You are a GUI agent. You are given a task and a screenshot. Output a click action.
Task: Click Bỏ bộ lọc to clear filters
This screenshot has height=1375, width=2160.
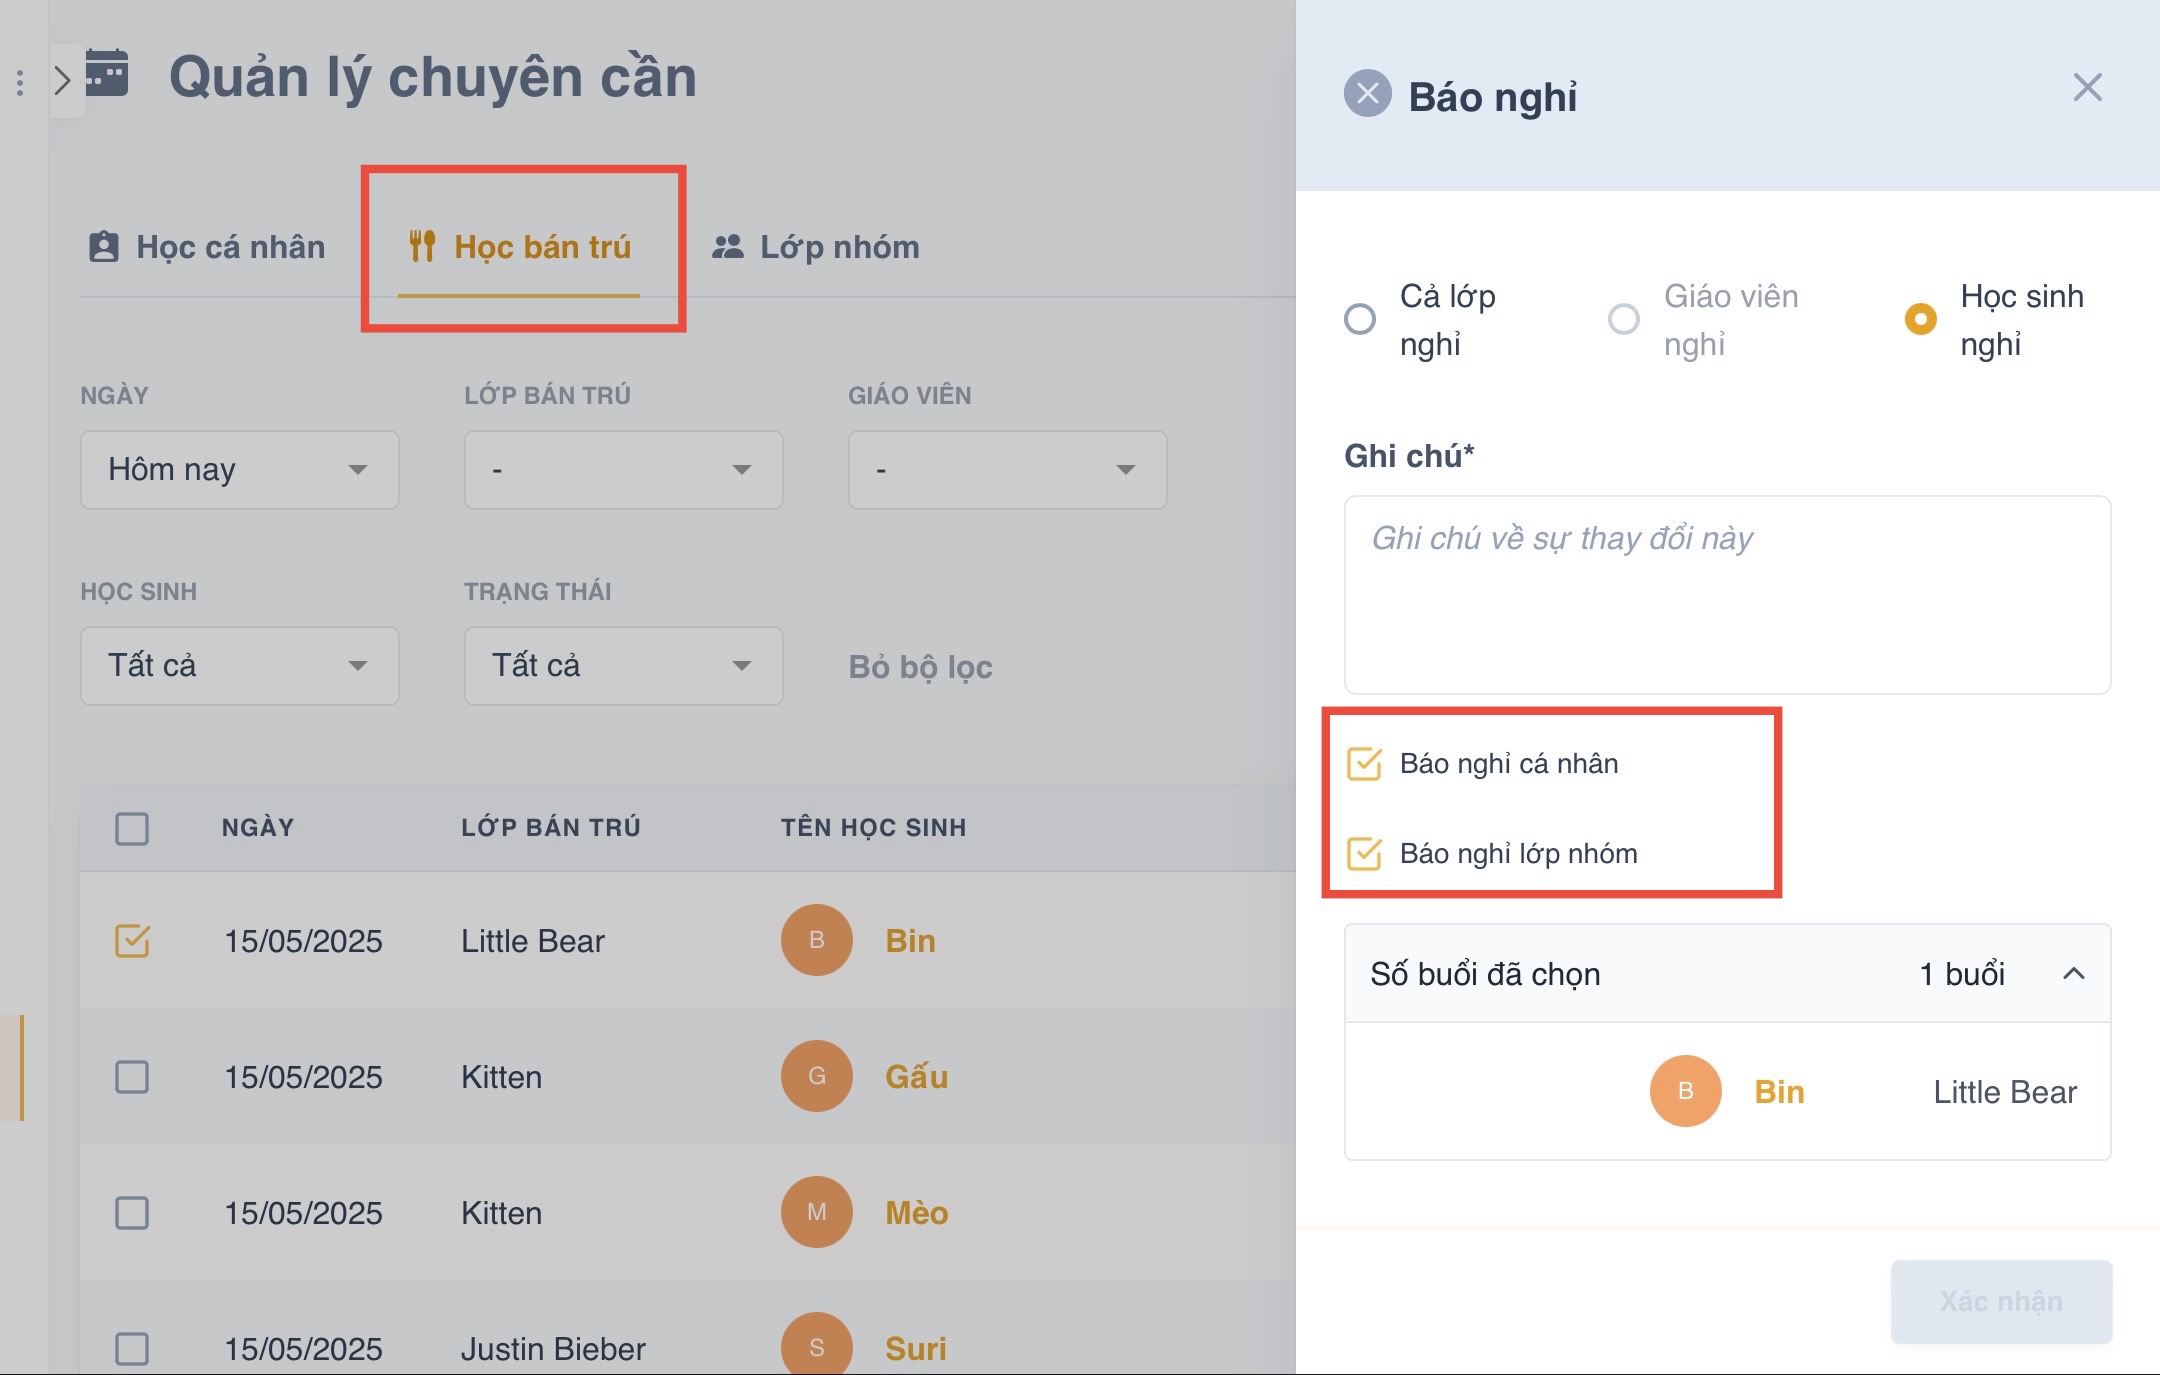point(920,667)
